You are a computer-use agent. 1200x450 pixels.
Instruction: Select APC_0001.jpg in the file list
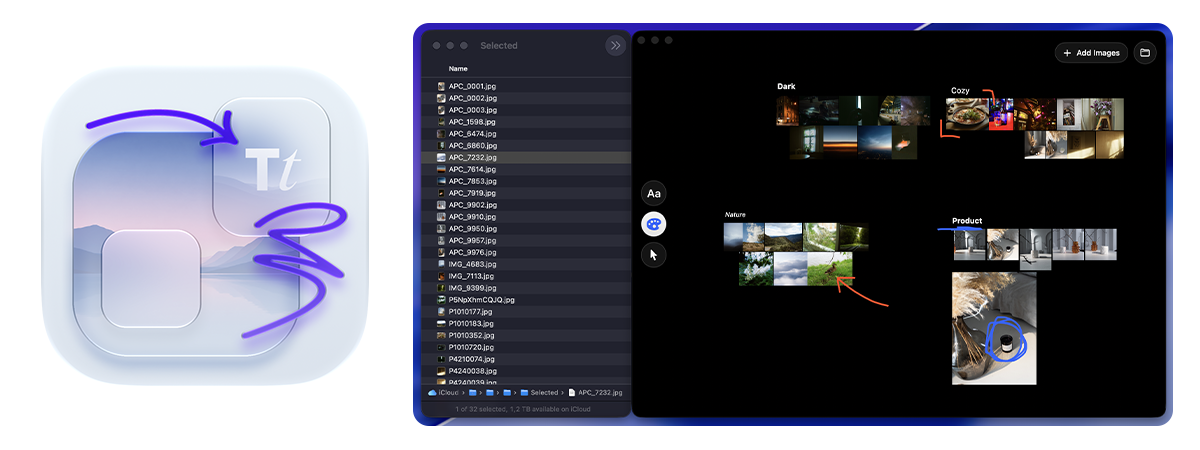526,86
